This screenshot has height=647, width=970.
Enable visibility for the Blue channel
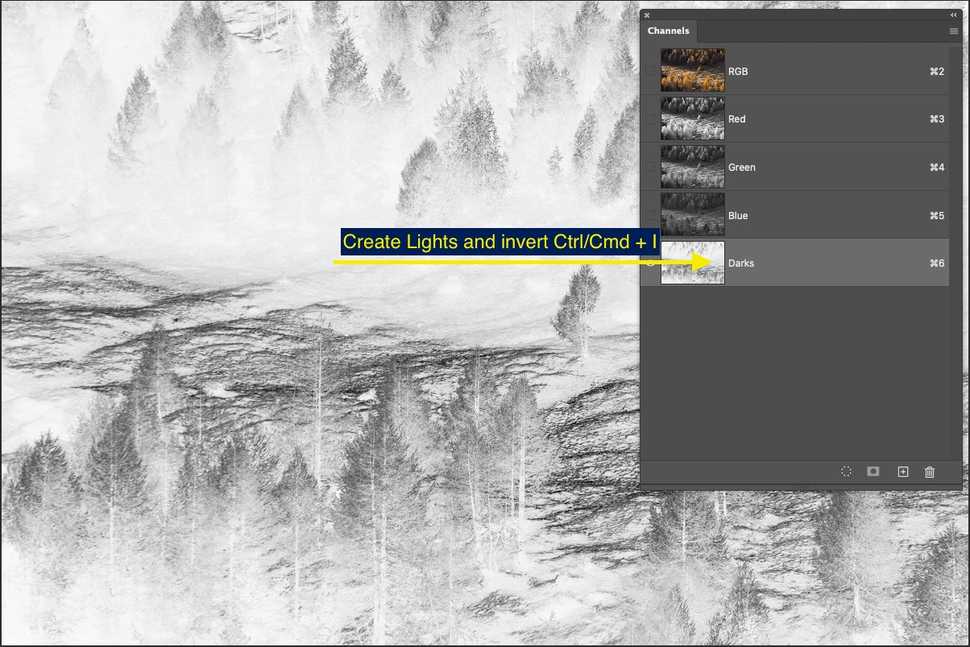click(651, 215)
